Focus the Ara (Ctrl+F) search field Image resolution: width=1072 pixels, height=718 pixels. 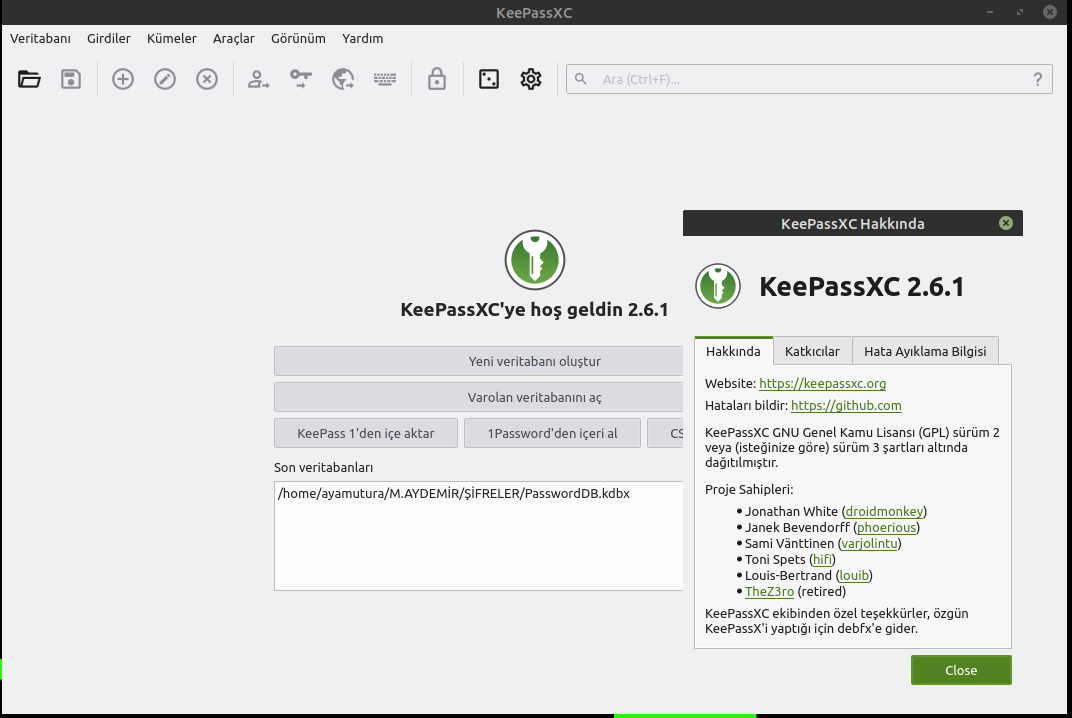(x=809, y=79)
